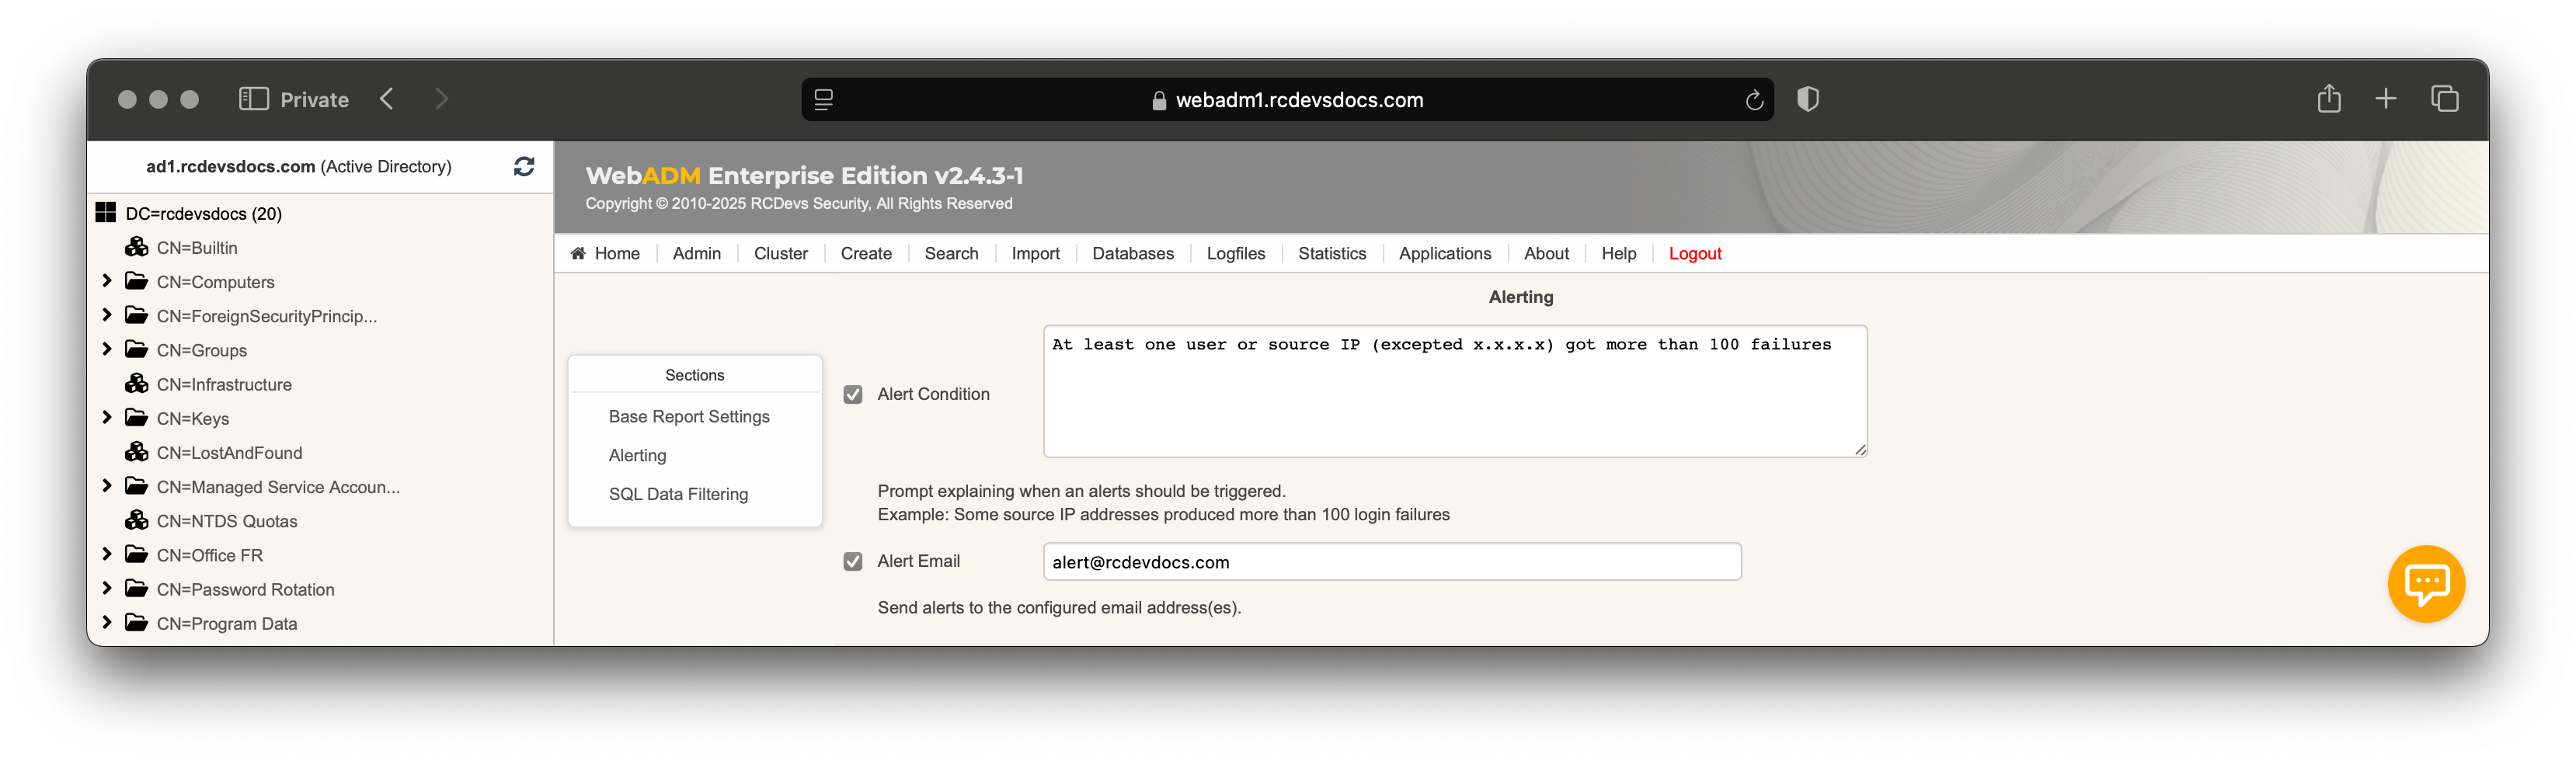Reload the page in the address bar
2576x761 pixels.
coord(1753,100)
